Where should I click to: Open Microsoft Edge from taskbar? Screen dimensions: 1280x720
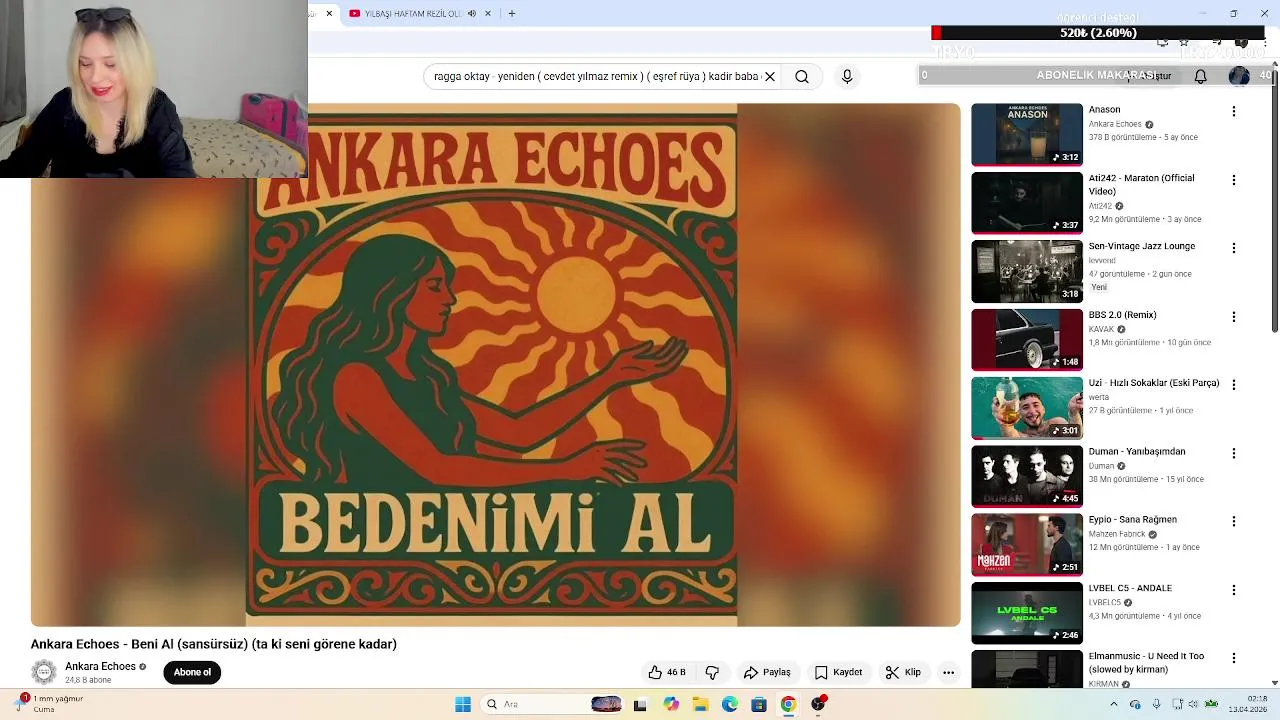(x=729, y=704)
